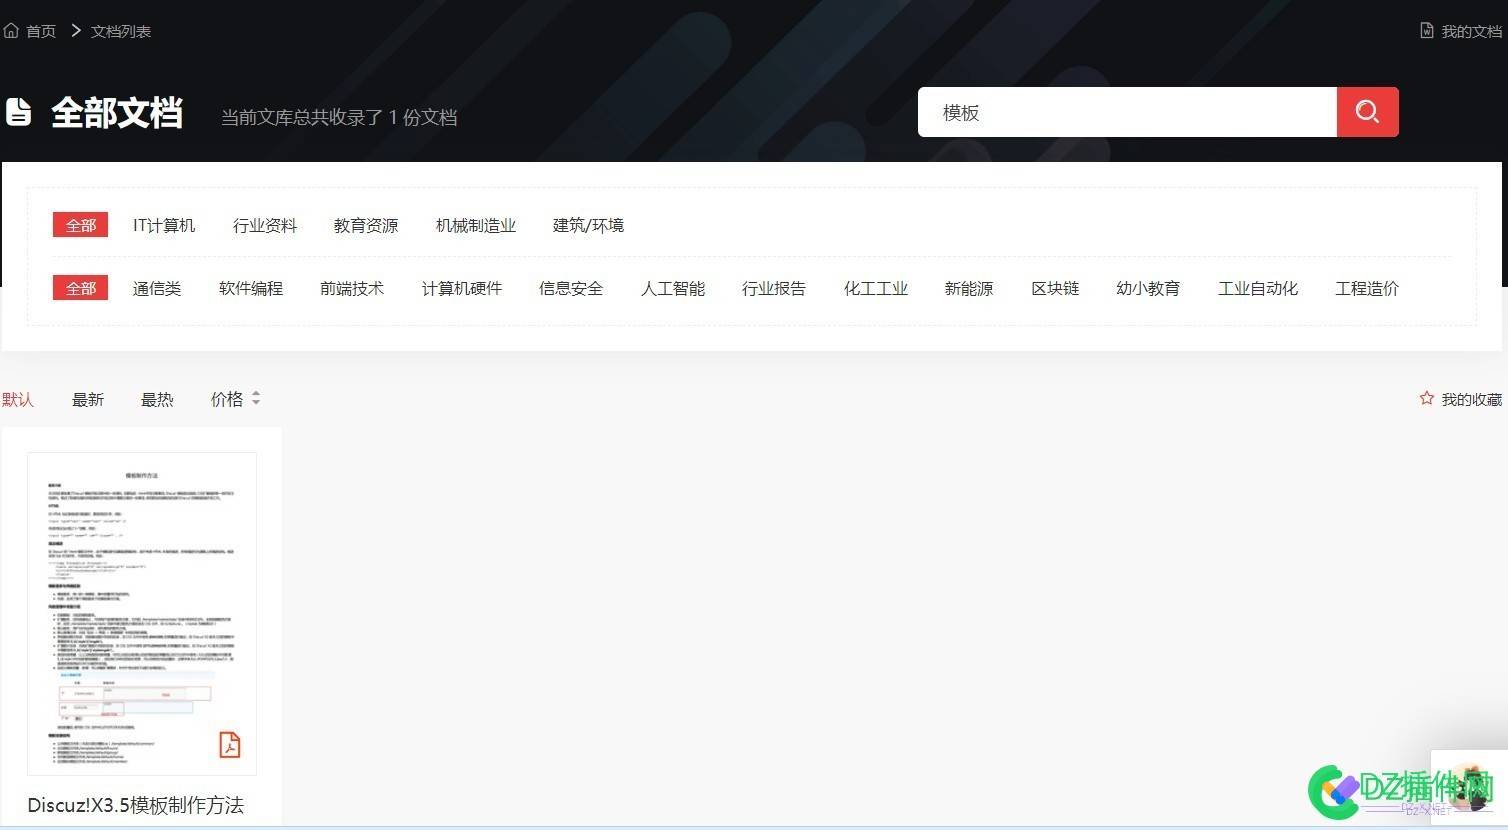Click the PDF icon on the document preview

pyautogui.click(x=229, y=744)
